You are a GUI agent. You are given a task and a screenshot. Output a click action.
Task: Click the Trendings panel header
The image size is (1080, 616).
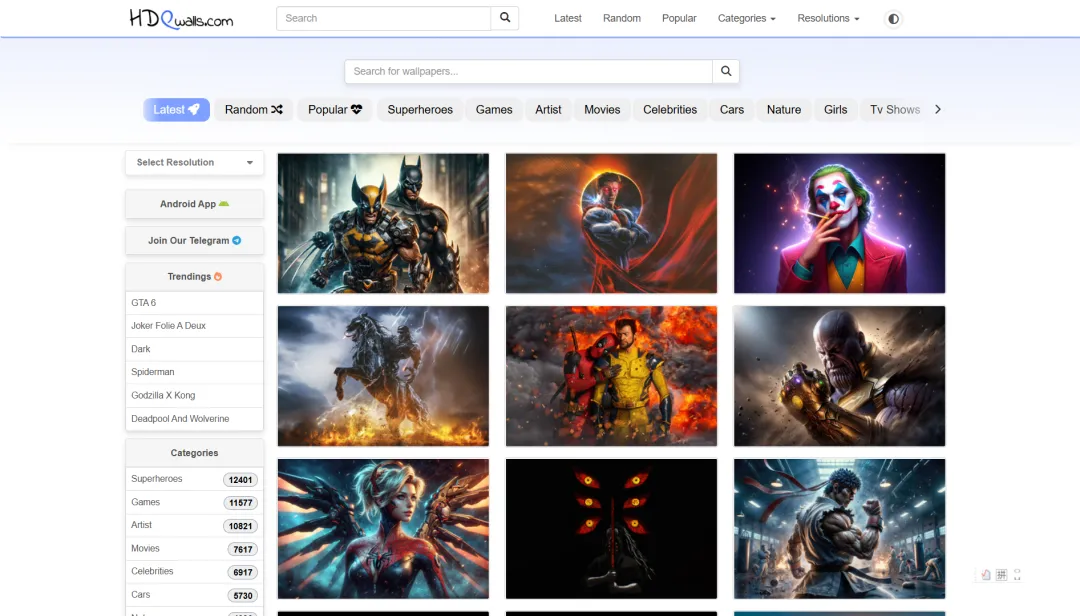194,276
